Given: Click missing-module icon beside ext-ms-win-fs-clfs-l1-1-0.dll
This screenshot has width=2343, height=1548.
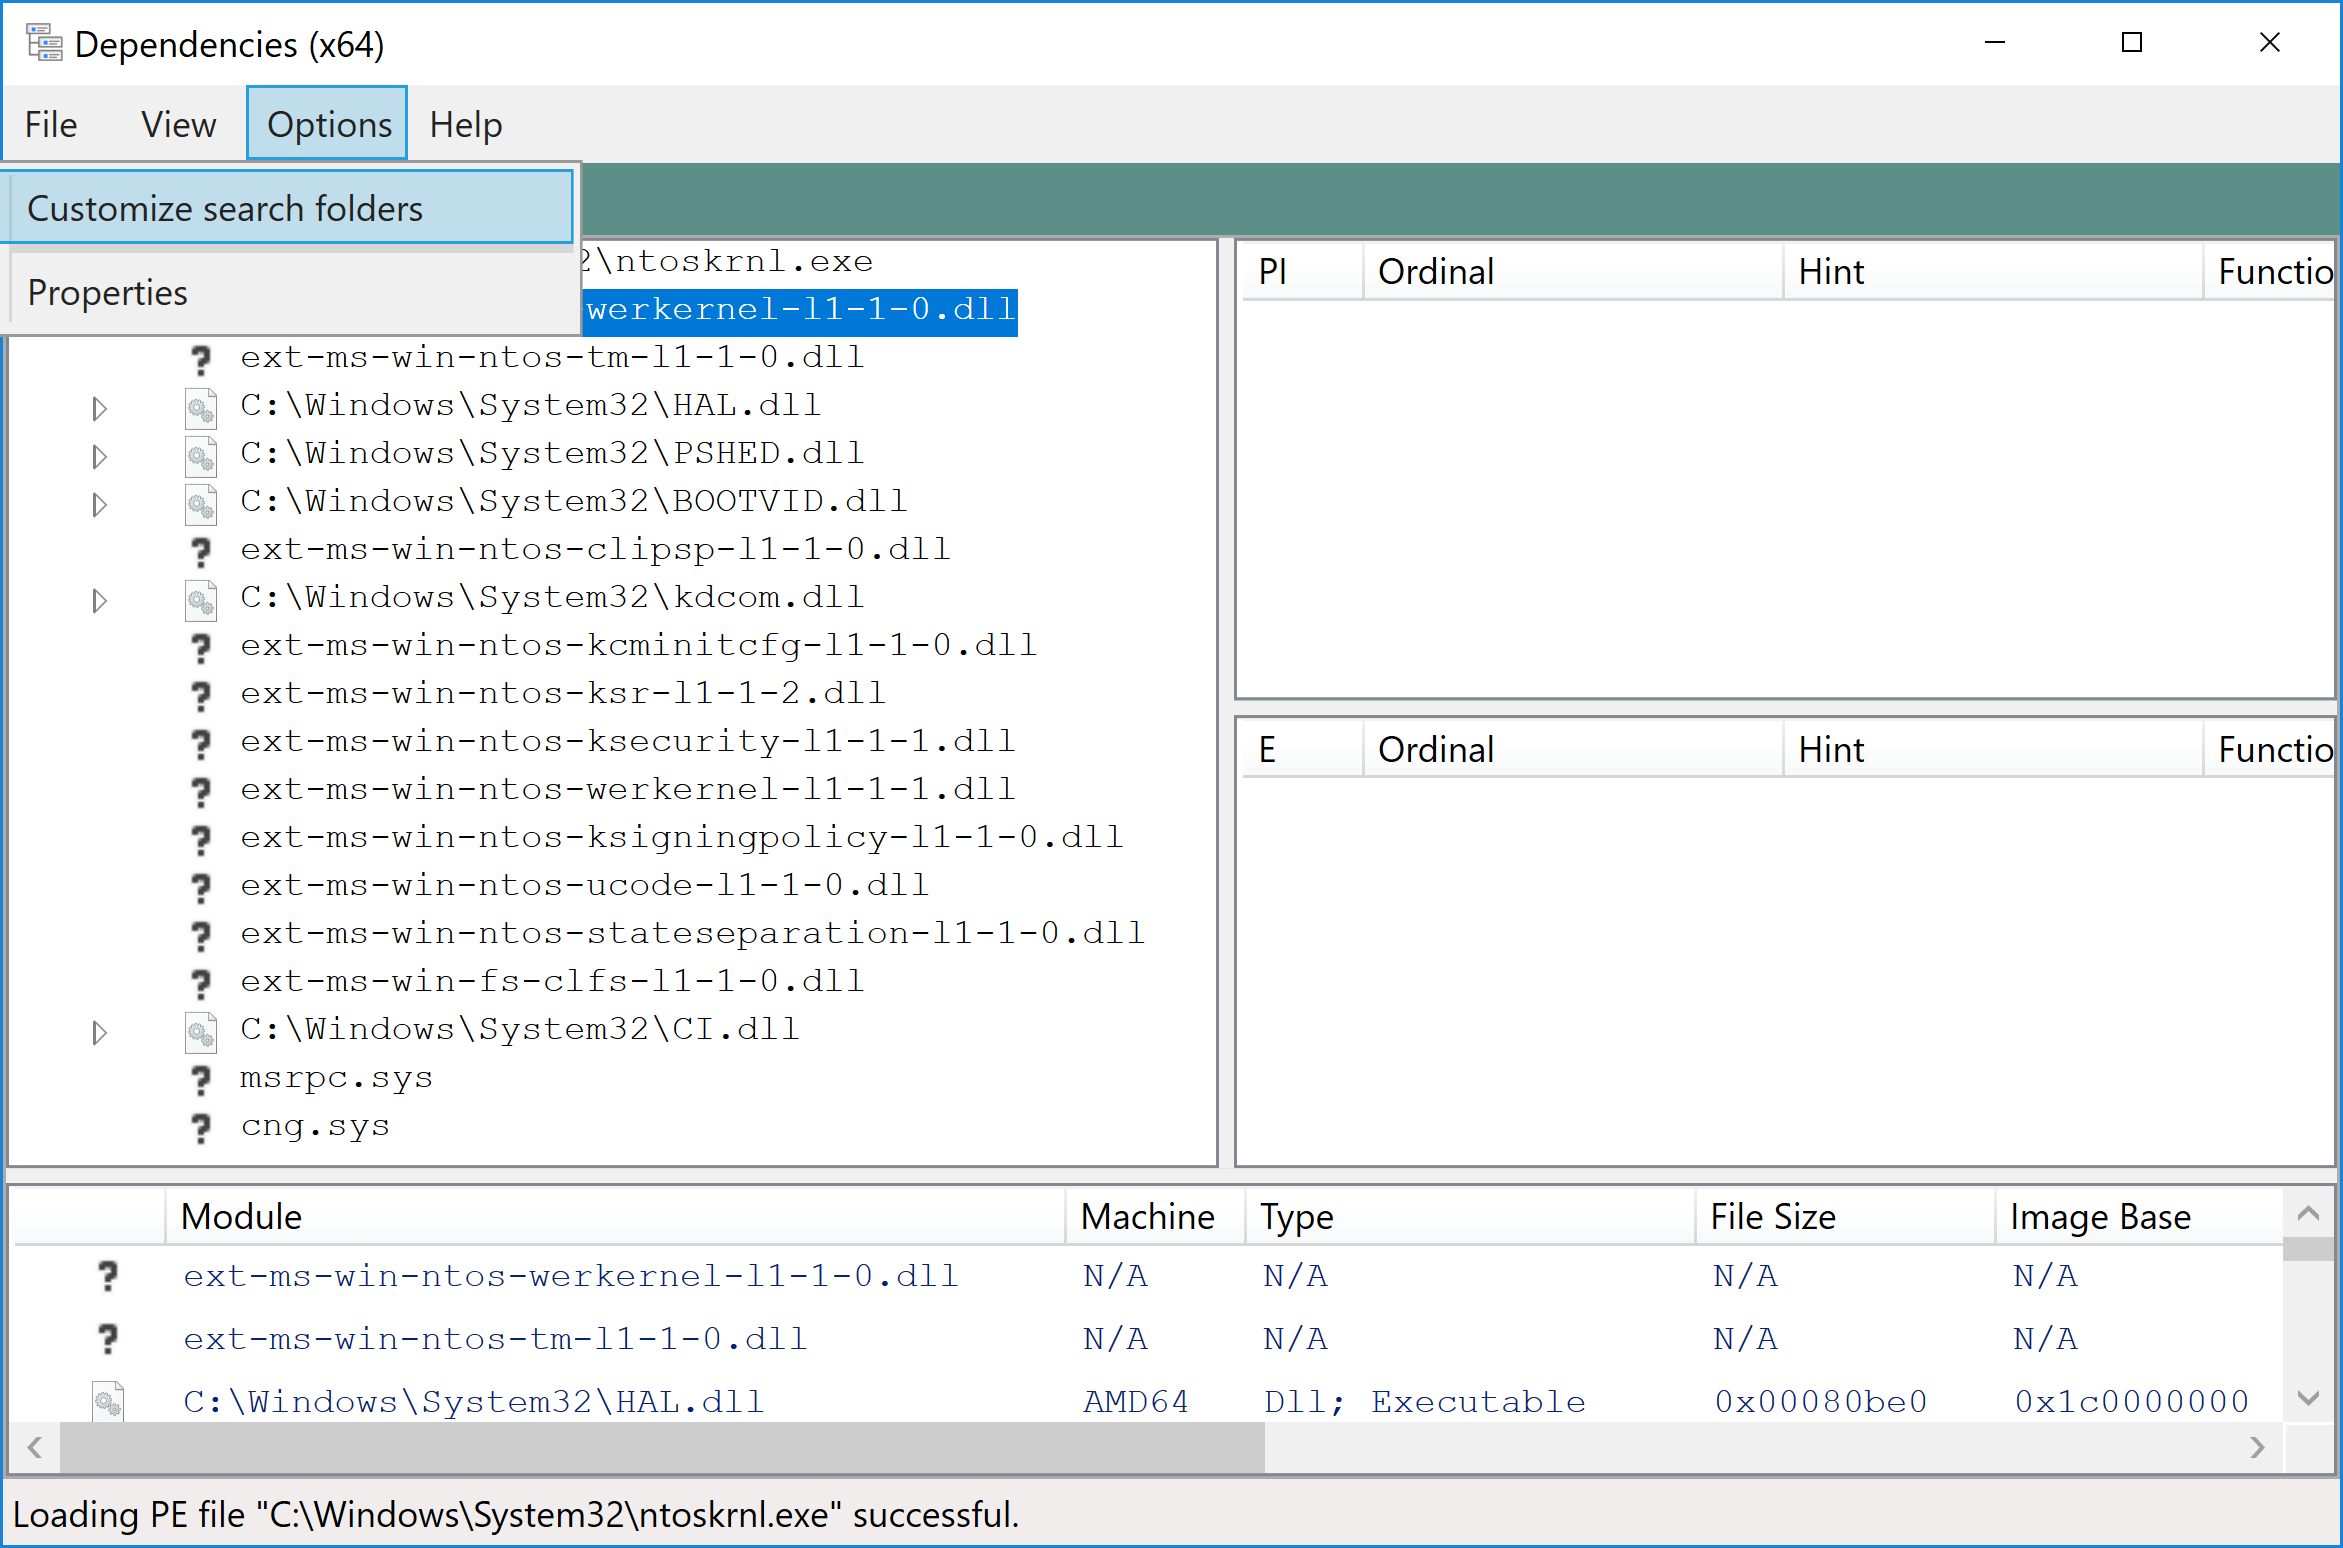Looking at the screenshot, I should (201, 983).
